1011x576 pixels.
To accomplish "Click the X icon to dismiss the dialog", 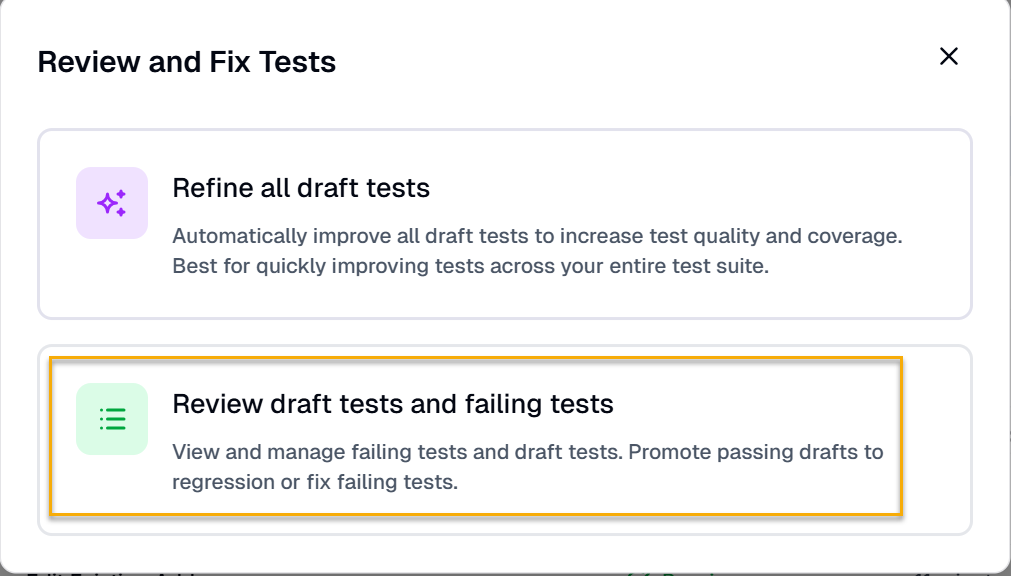I will tap(948, 57).
